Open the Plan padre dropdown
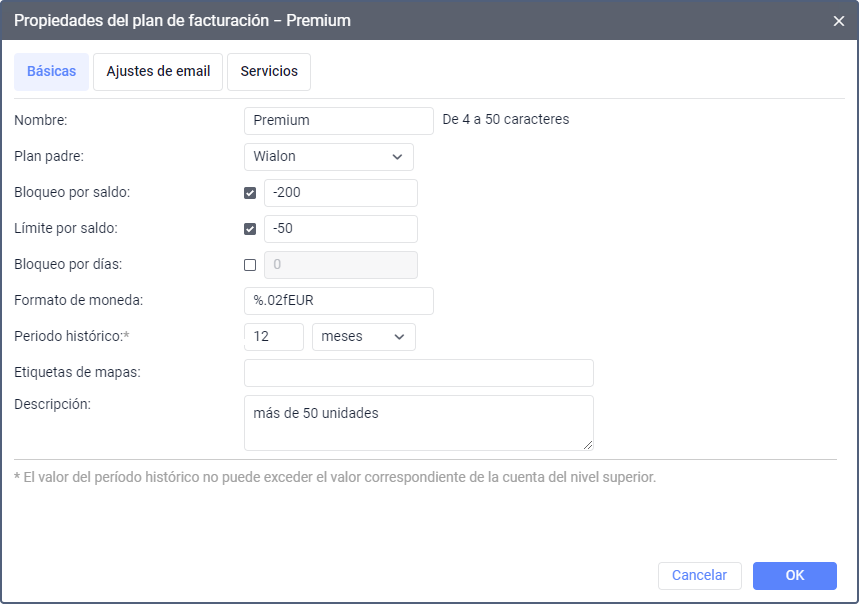 pyautogui.click(x=328, y=157)
